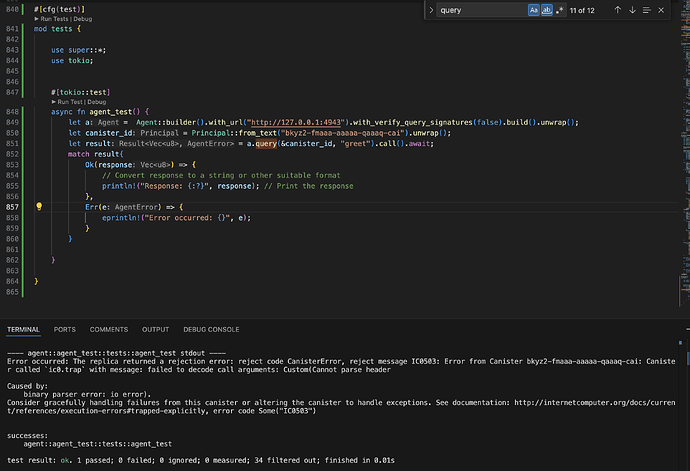Screen dimensions: 690x471
Task: Click the '// Print the response' comment on line 855
Action: pos(308,186)
